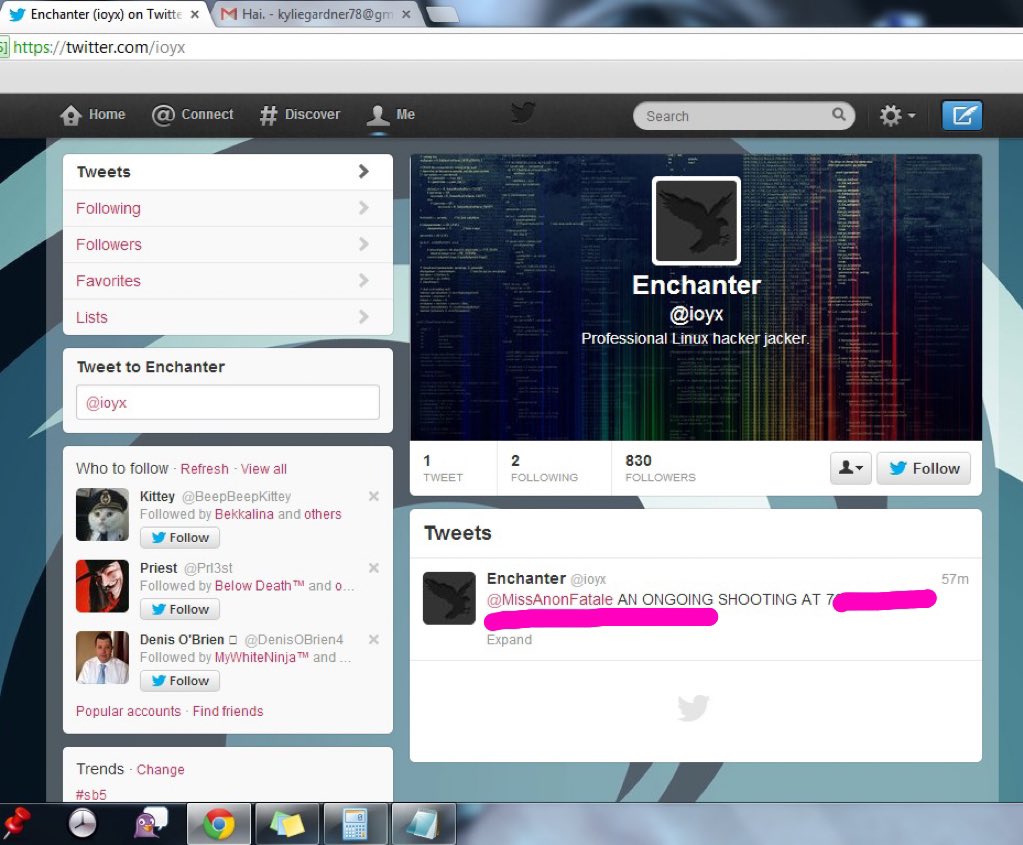Open Bekkalina profile link

[244, 514]
